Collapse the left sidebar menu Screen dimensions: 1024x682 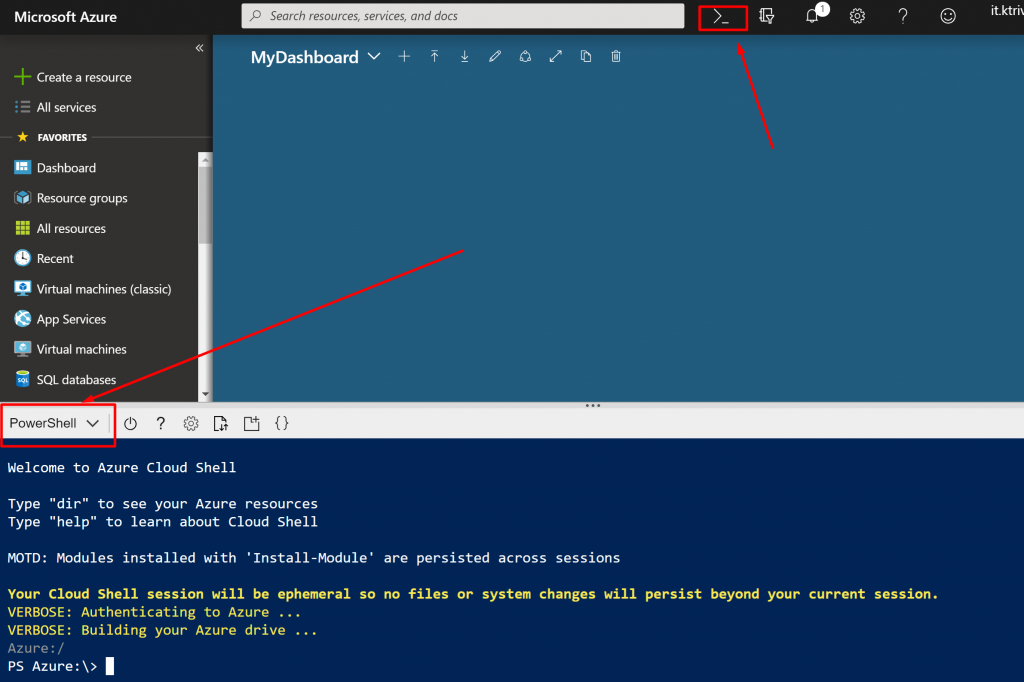pyautogui.click(x=199, y=48)
